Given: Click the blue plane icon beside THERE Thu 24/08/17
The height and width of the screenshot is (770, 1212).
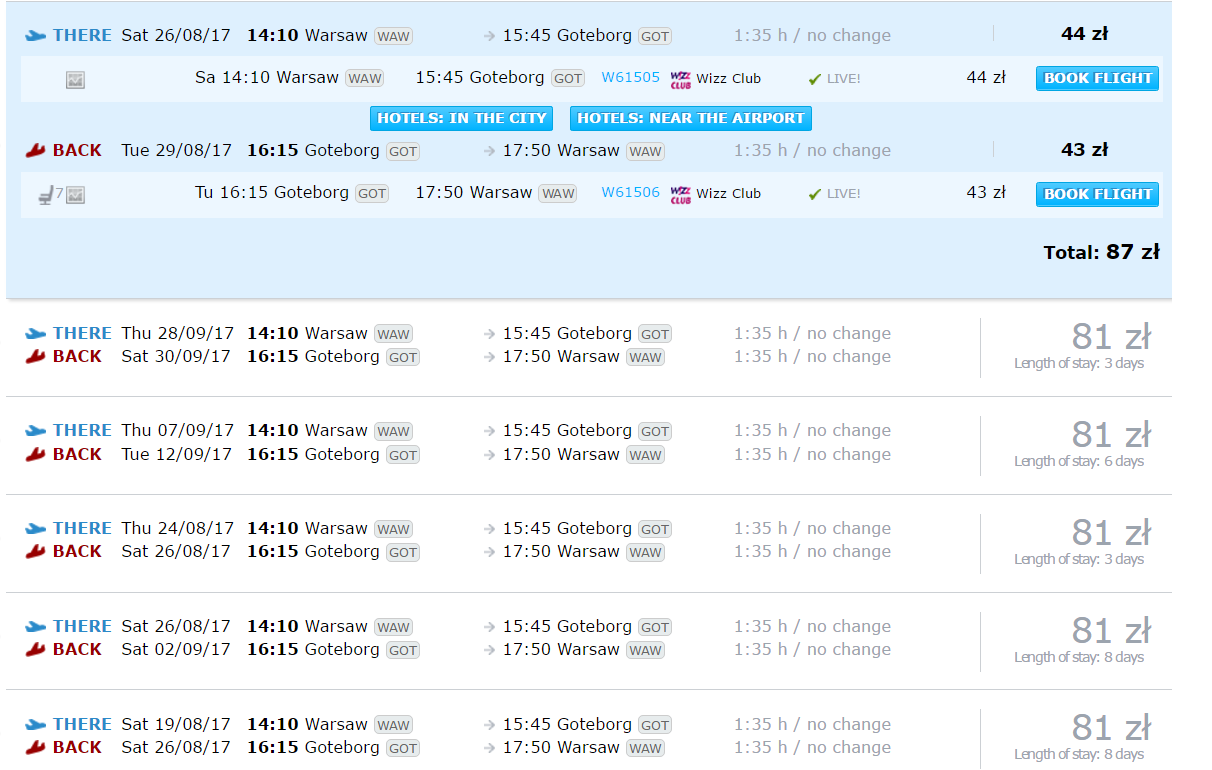Looking at the screenshot, I should [36, 529].
